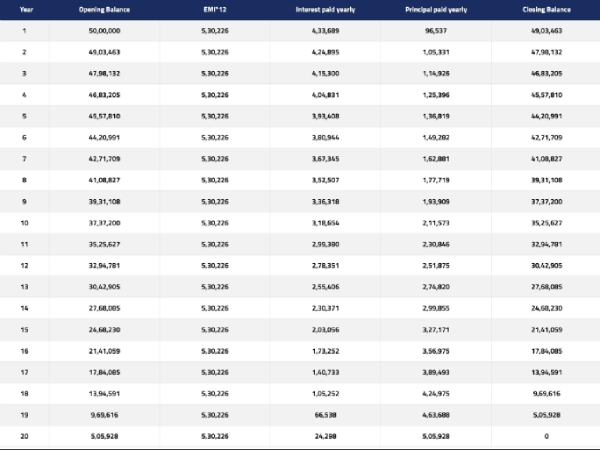The width and height of the screenshot is (600, 450).
Task: Click the year 20 closing balance of 0
Action: 548,437
